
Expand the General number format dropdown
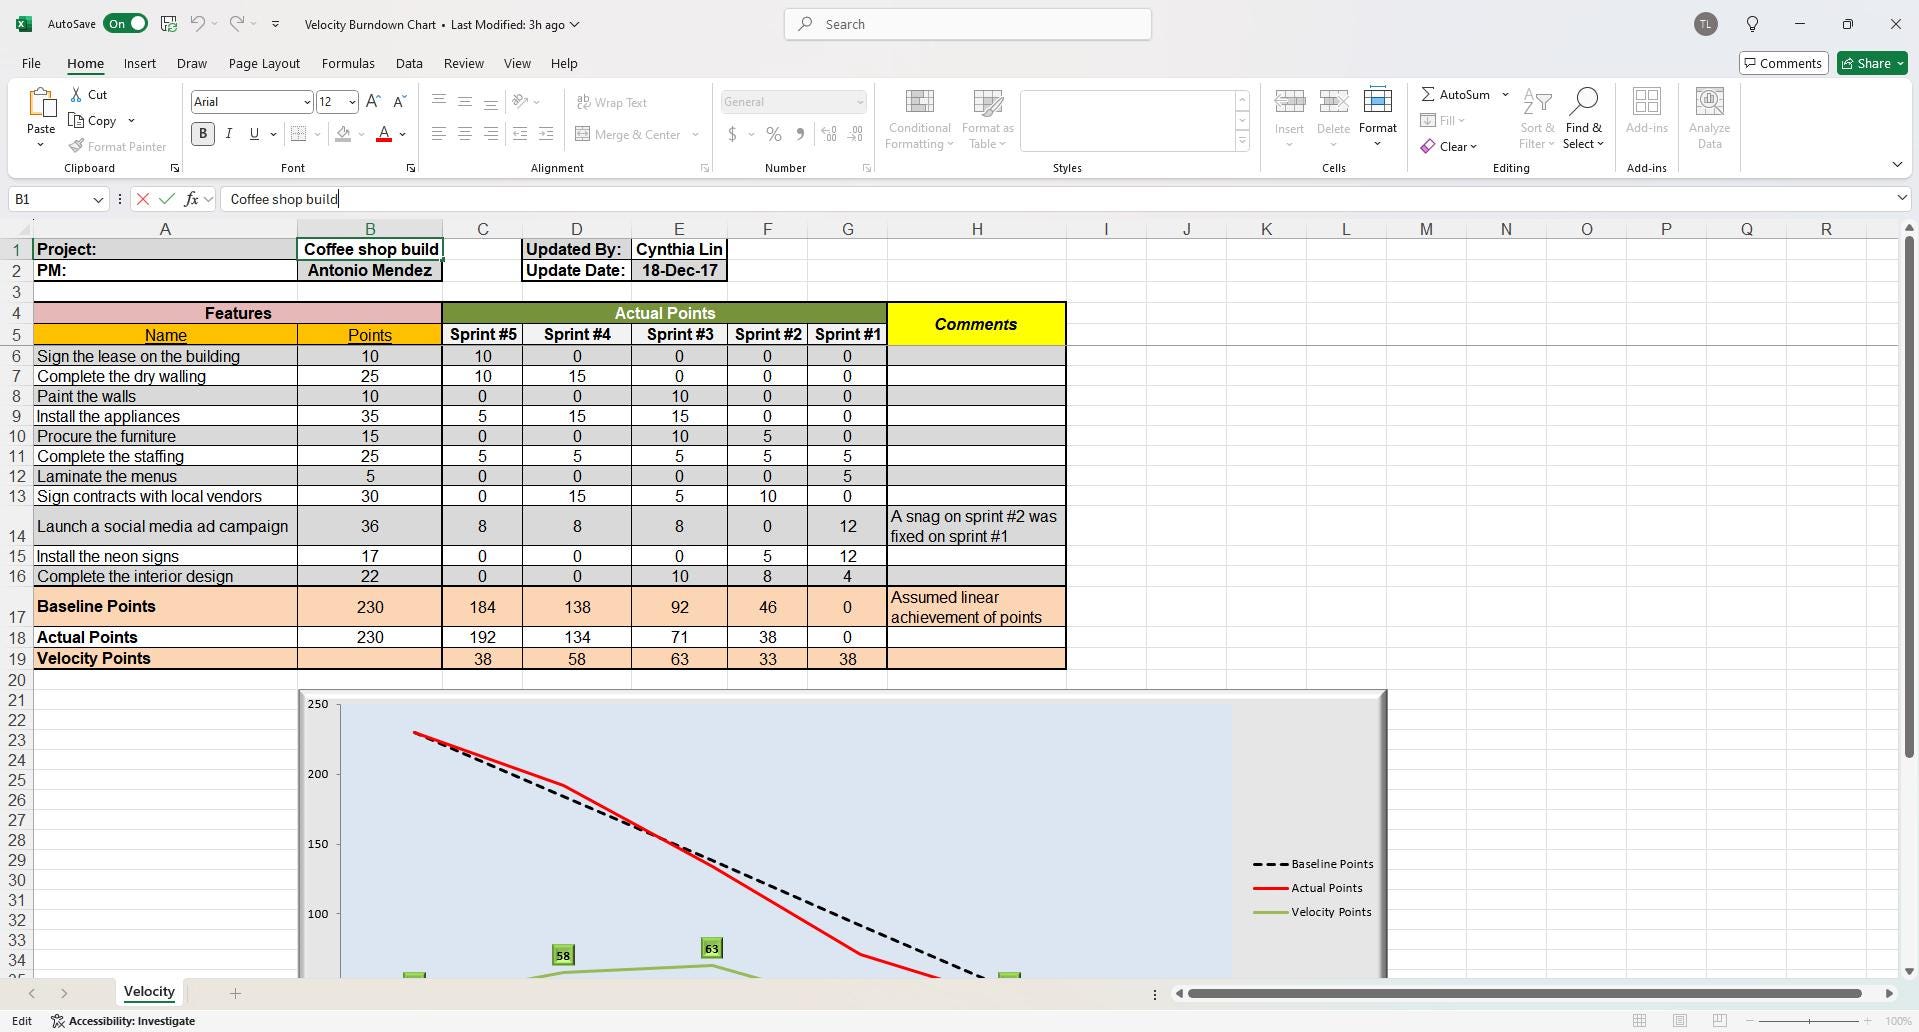pos(860,101)
